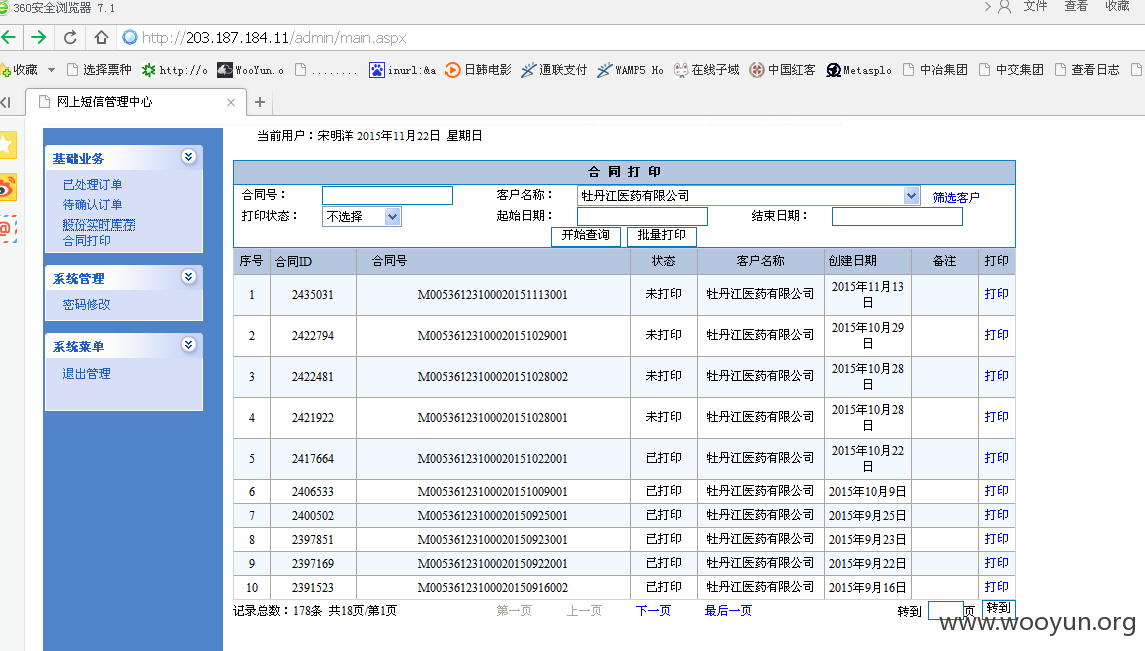The width and height of the screenshot is (1145, 651).
Task: Click the 筛选客户 link
Action: pos(956,197)
